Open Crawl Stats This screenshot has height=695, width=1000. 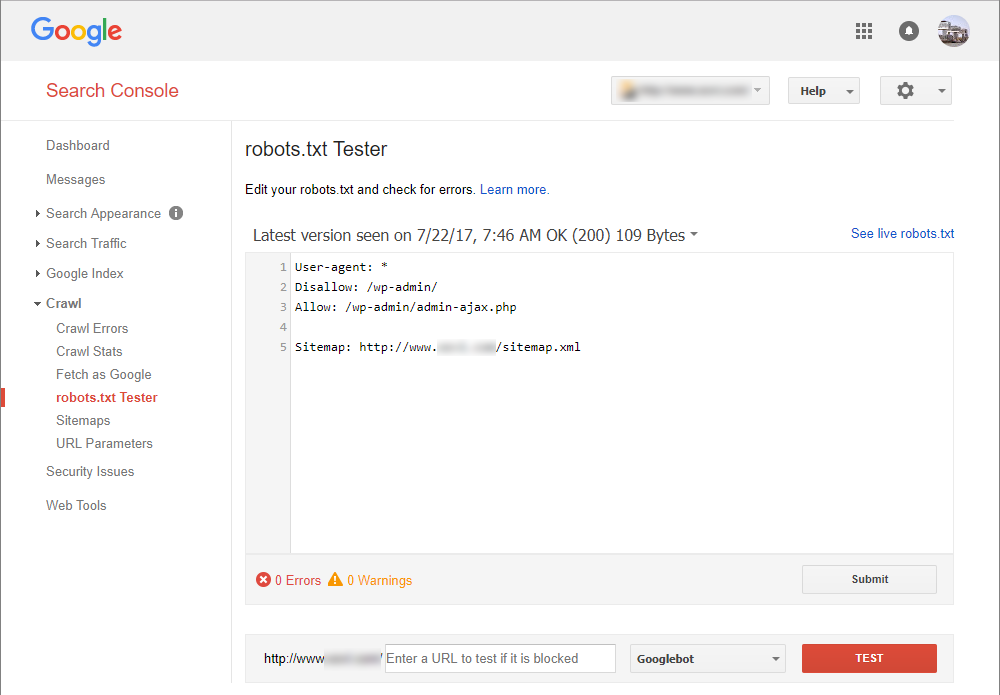coord(89,351)
